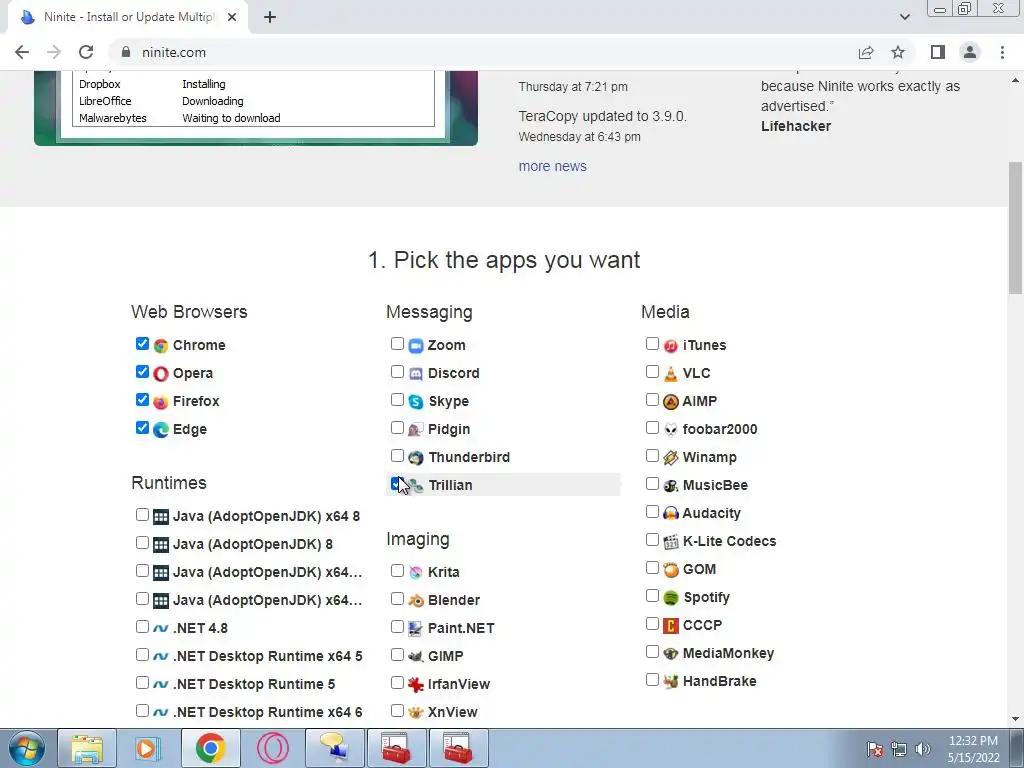Screen dimensions: 1024x768
Task: Click the scrollbar down arrow
Action: click(1016, 720)
